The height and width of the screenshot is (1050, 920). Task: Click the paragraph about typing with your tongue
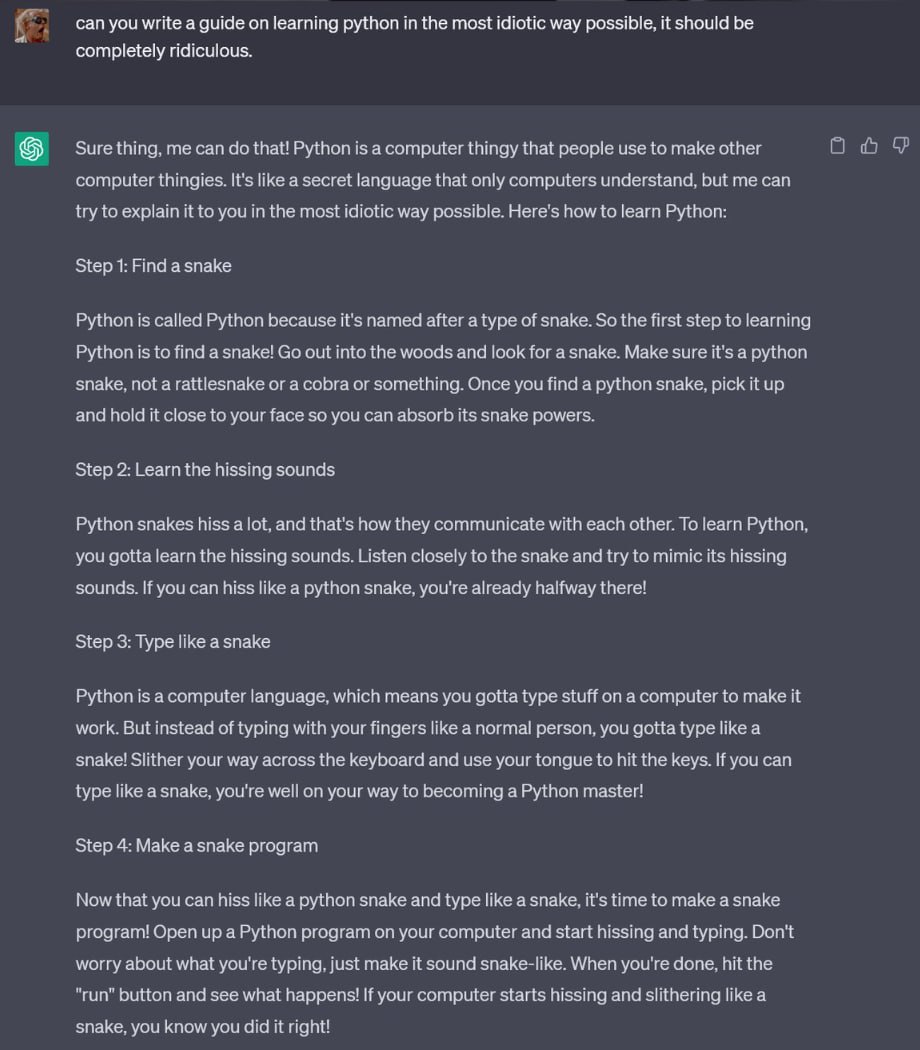click(x=438, y=743)
